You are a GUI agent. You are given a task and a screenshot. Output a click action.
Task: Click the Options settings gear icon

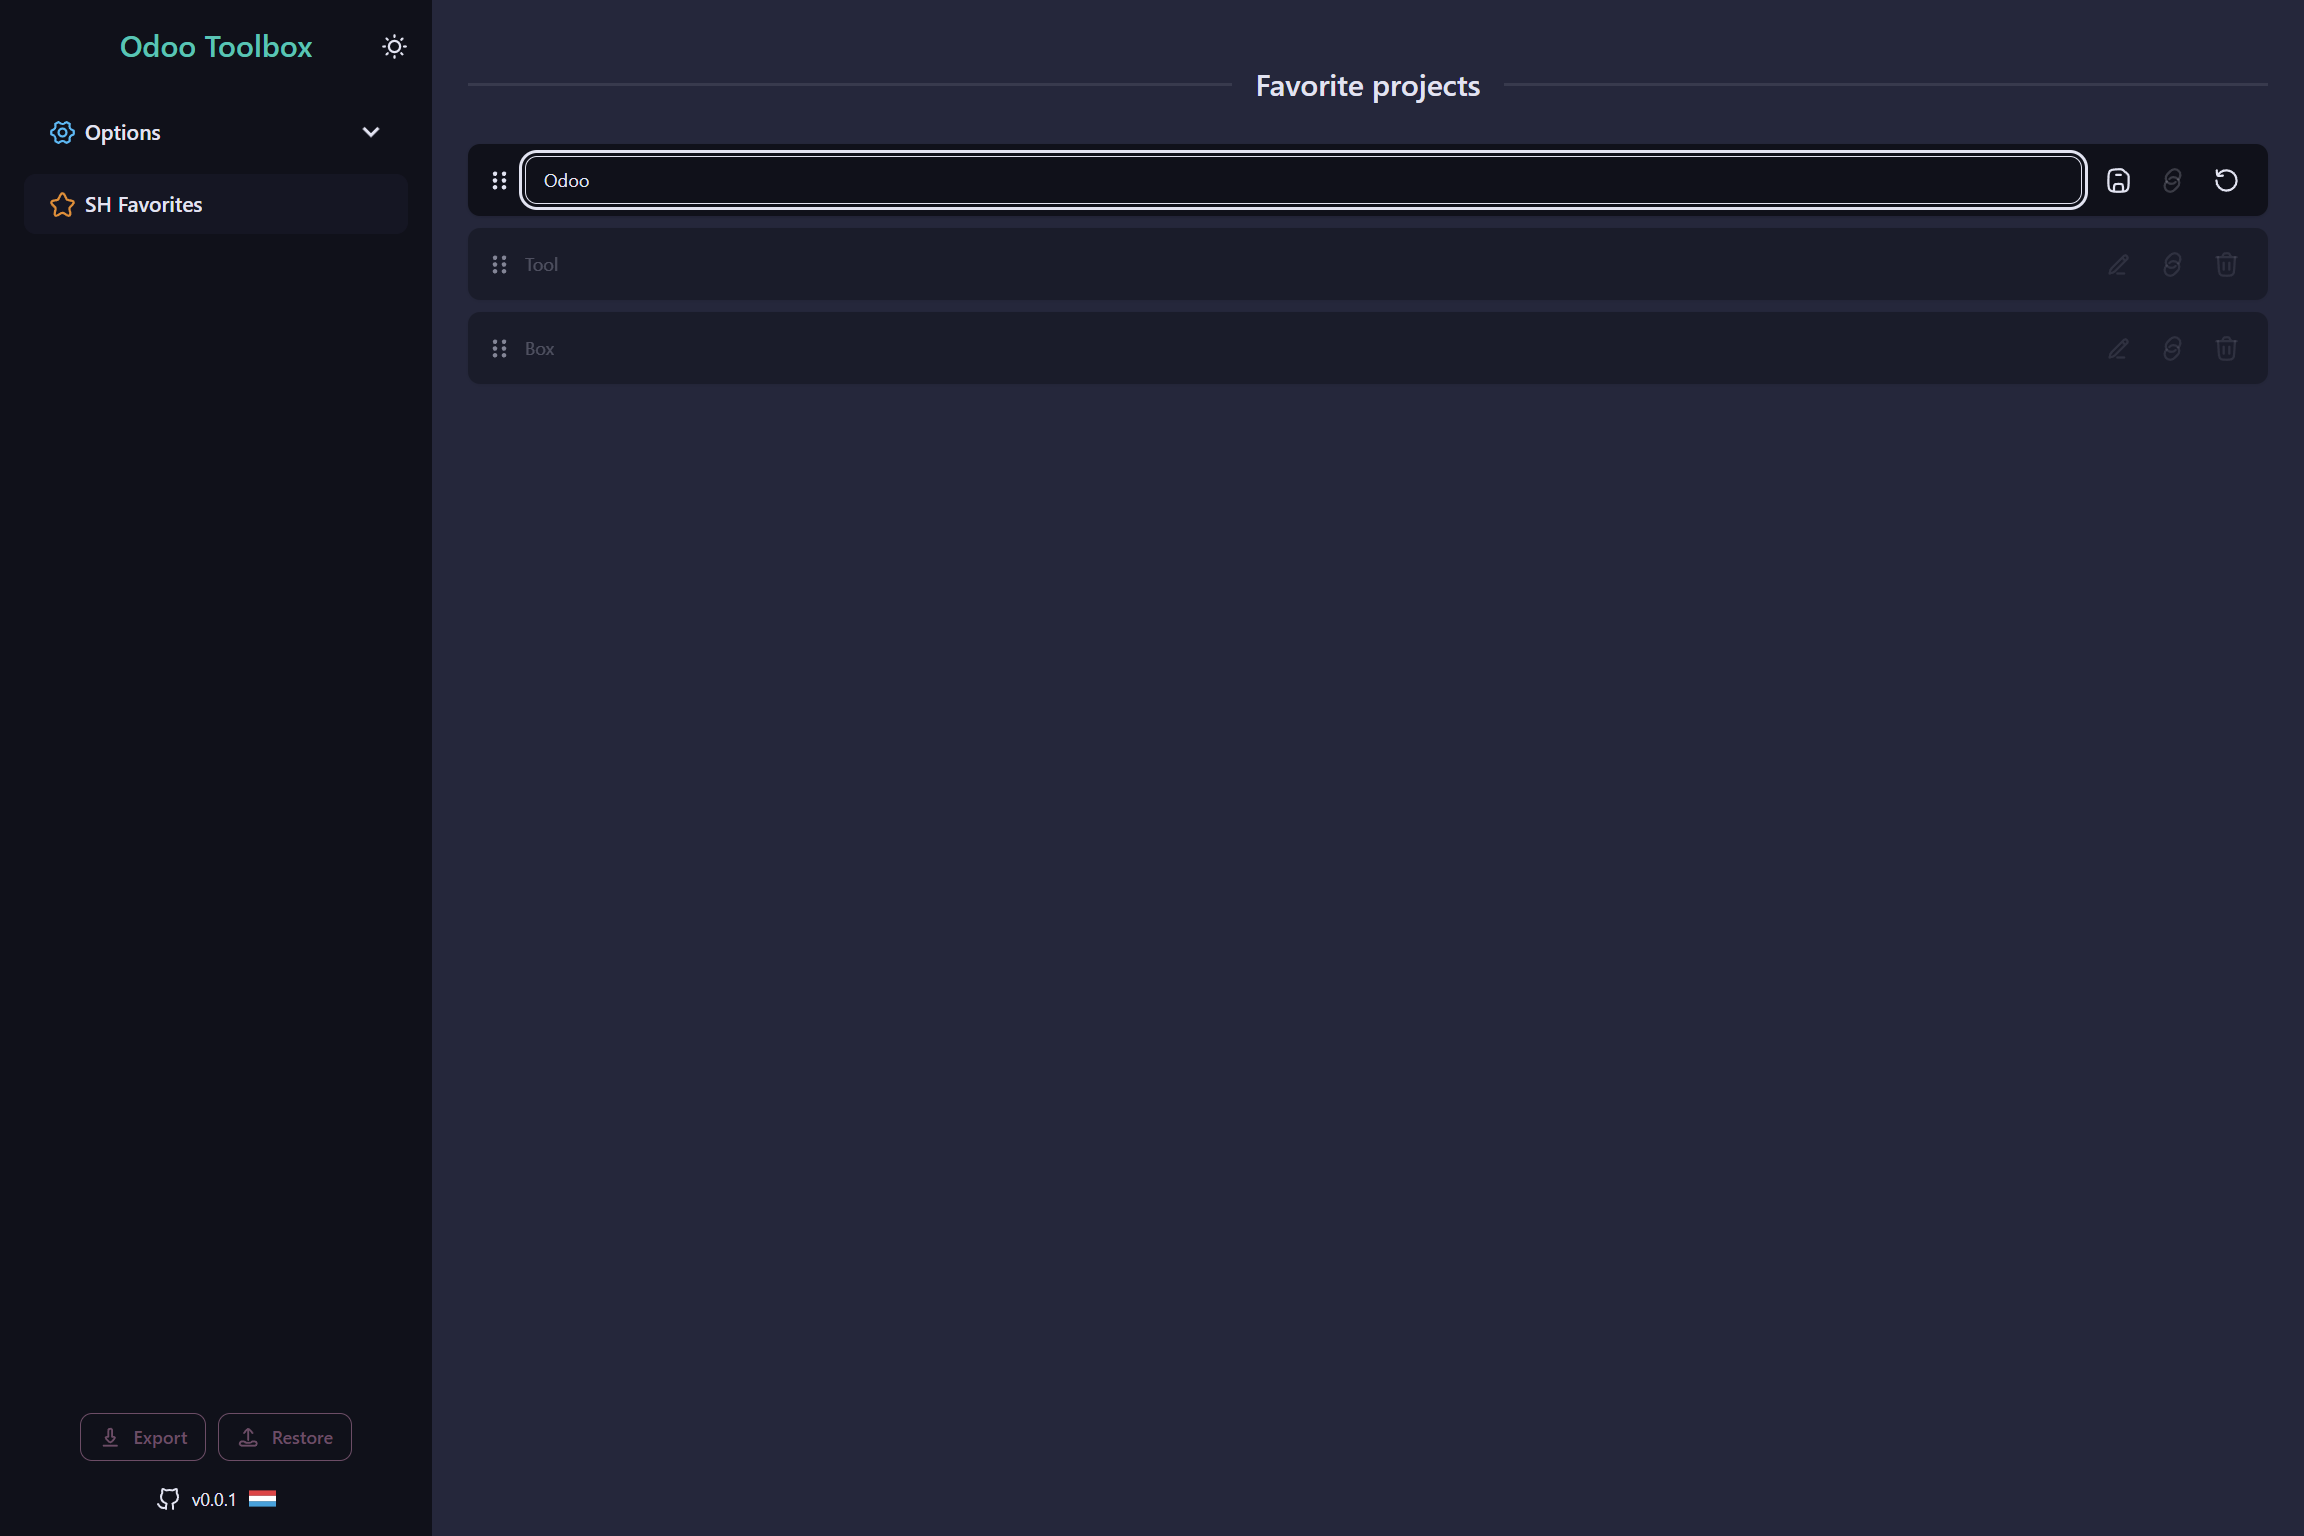[x=62, y=132]
